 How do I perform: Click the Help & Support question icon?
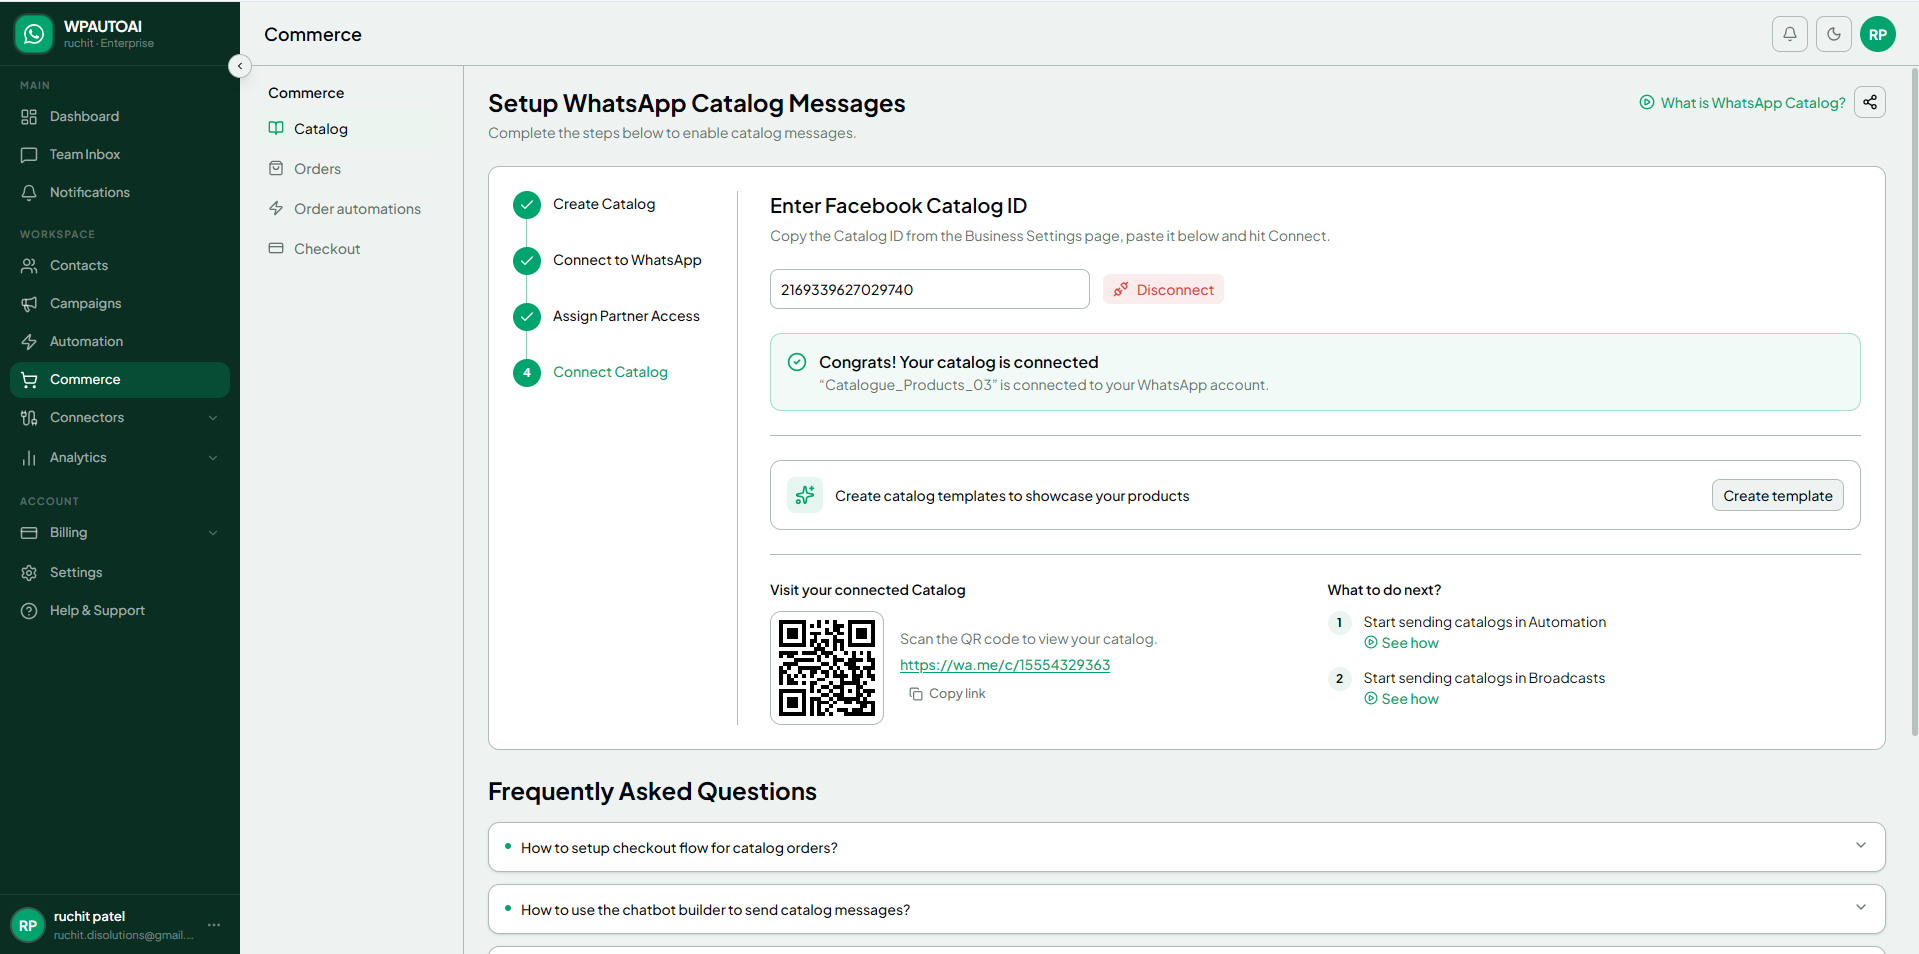[x=29, y=611]
